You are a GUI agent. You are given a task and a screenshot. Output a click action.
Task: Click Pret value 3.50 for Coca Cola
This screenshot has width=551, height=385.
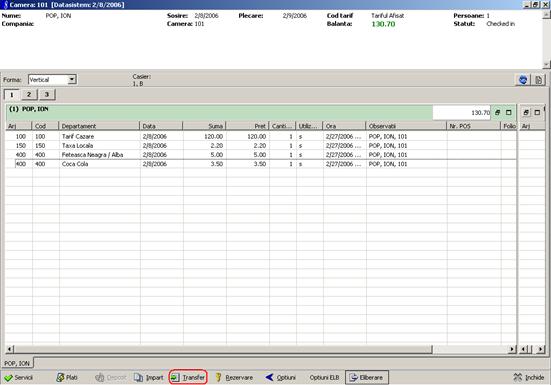point(260,164)
